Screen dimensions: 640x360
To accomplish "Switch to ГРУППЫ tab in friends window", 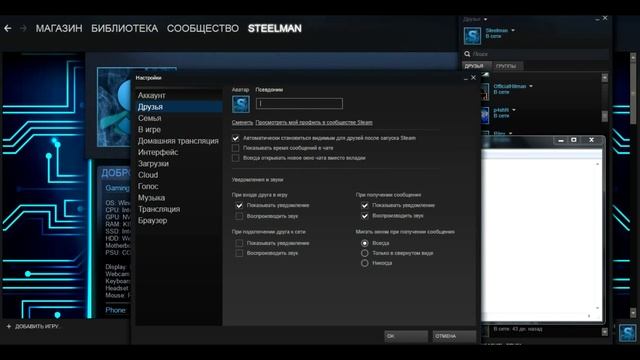I will tap(506, 66).
